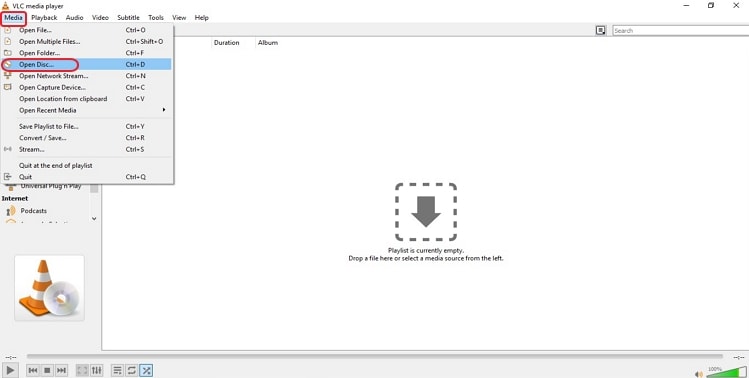Toggle loop repeat mode button
The width and height of the screenshot is (749, 378).
point(132,370)
